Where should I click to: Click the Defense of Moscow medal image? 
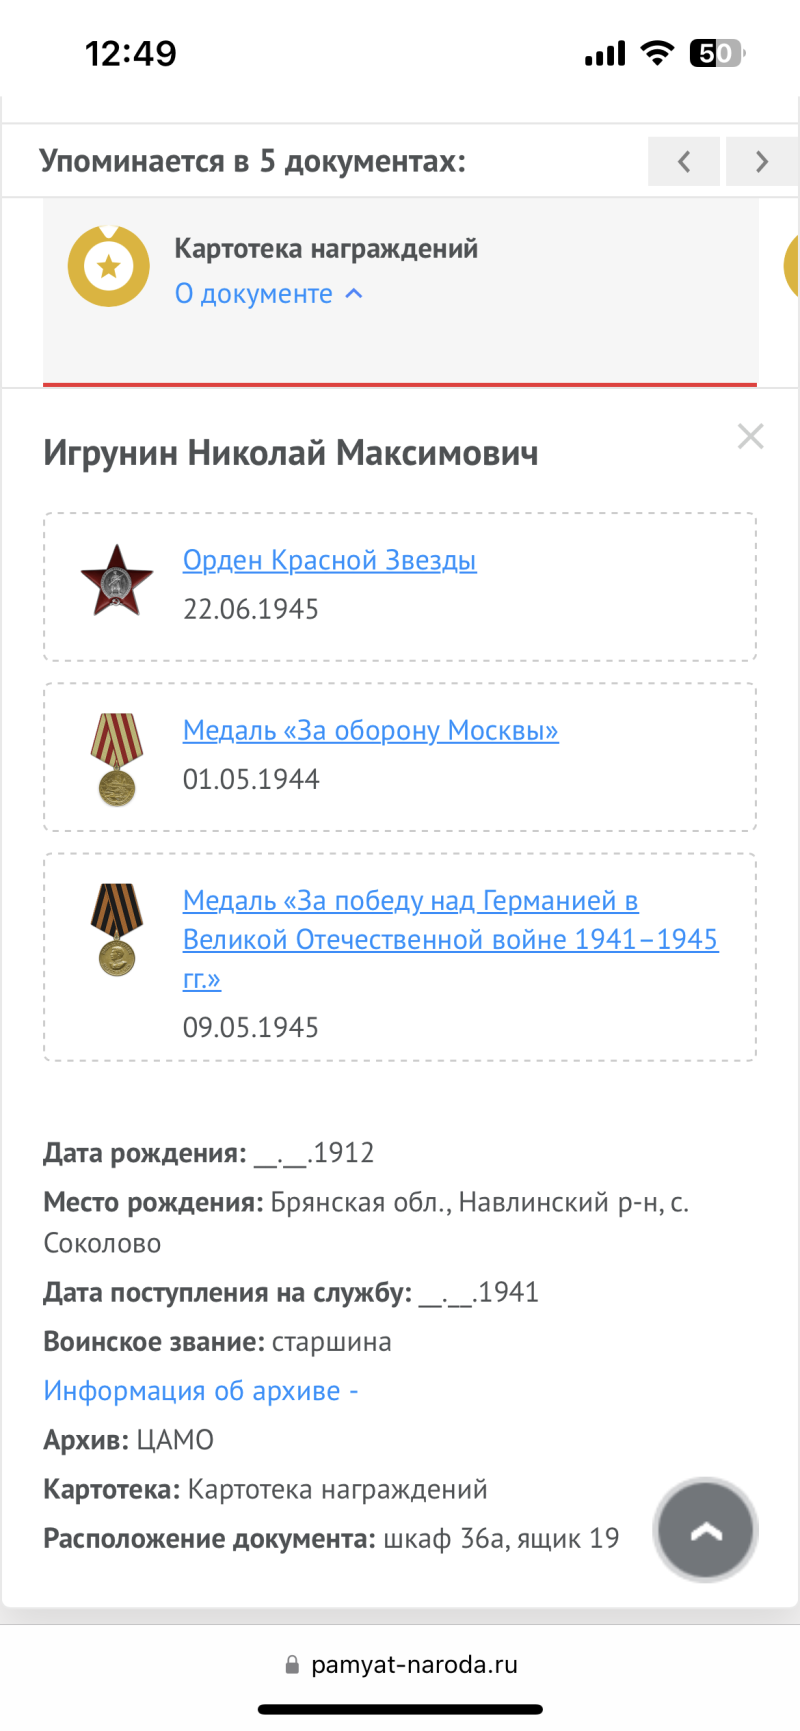click(117, 759)
